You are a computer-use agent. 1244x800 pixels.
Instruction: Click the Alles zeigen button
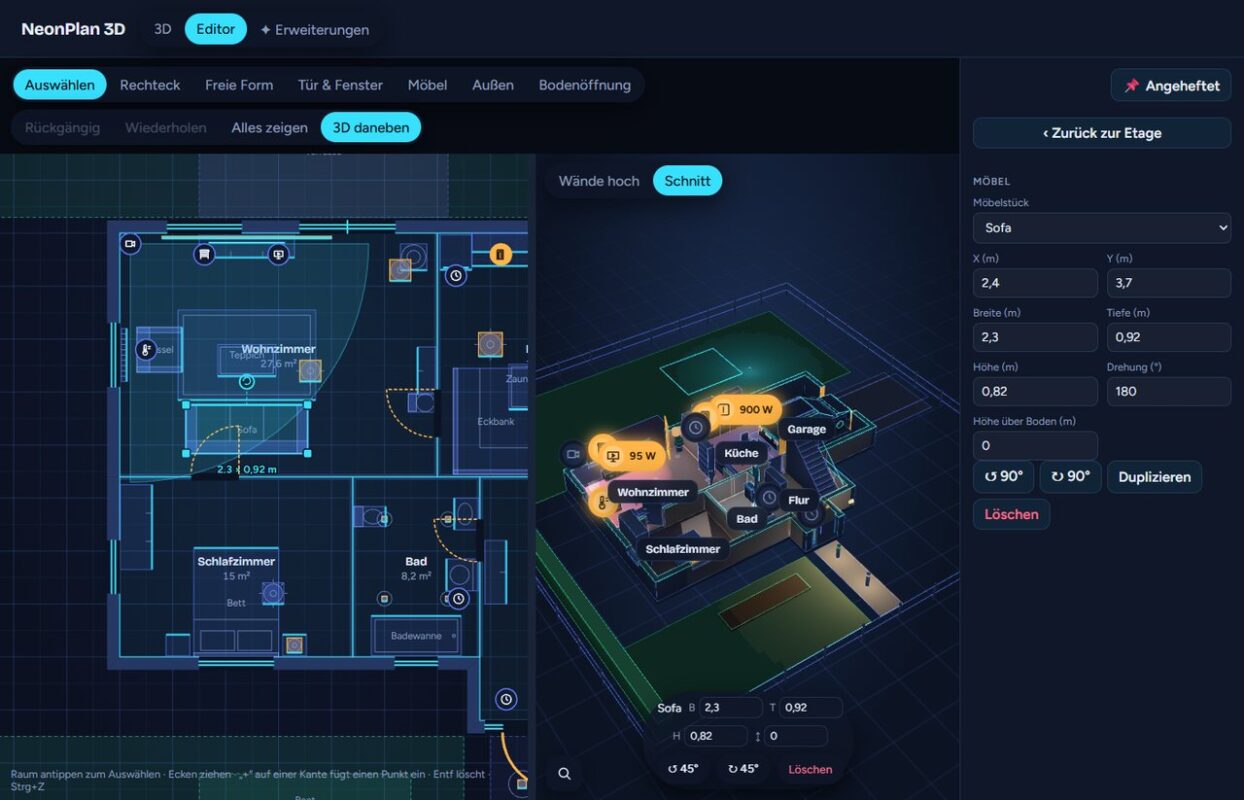(270, 127)
